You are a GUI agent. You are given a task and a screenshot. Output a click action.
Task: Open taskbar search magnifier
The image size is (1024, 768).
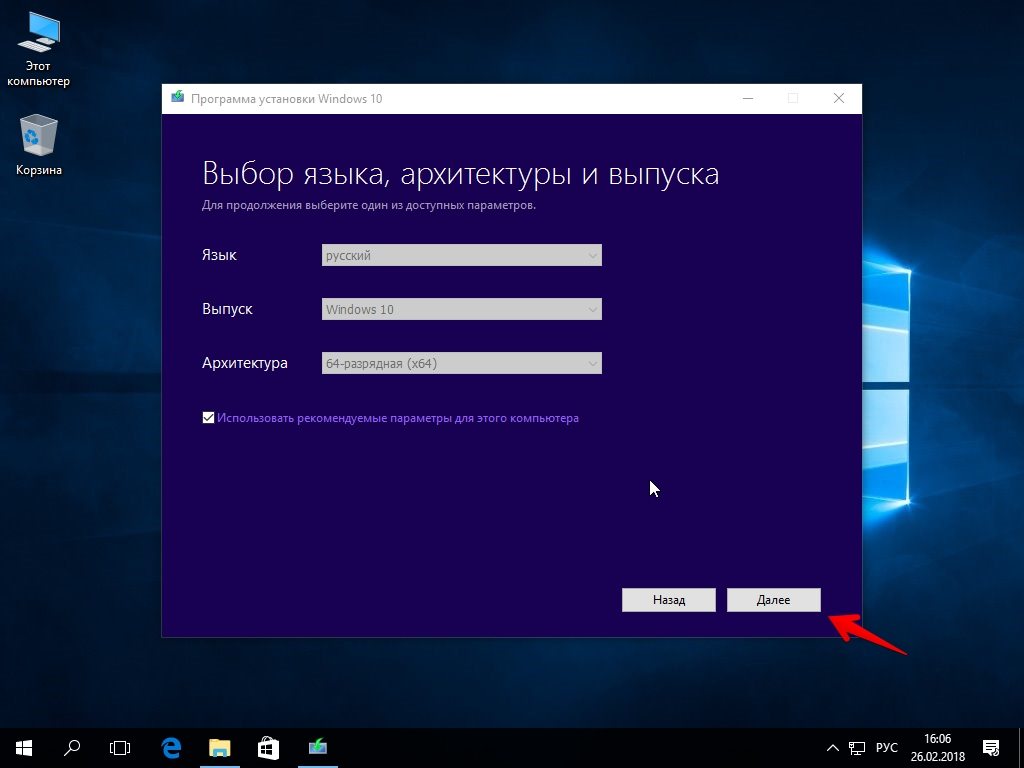72,748
